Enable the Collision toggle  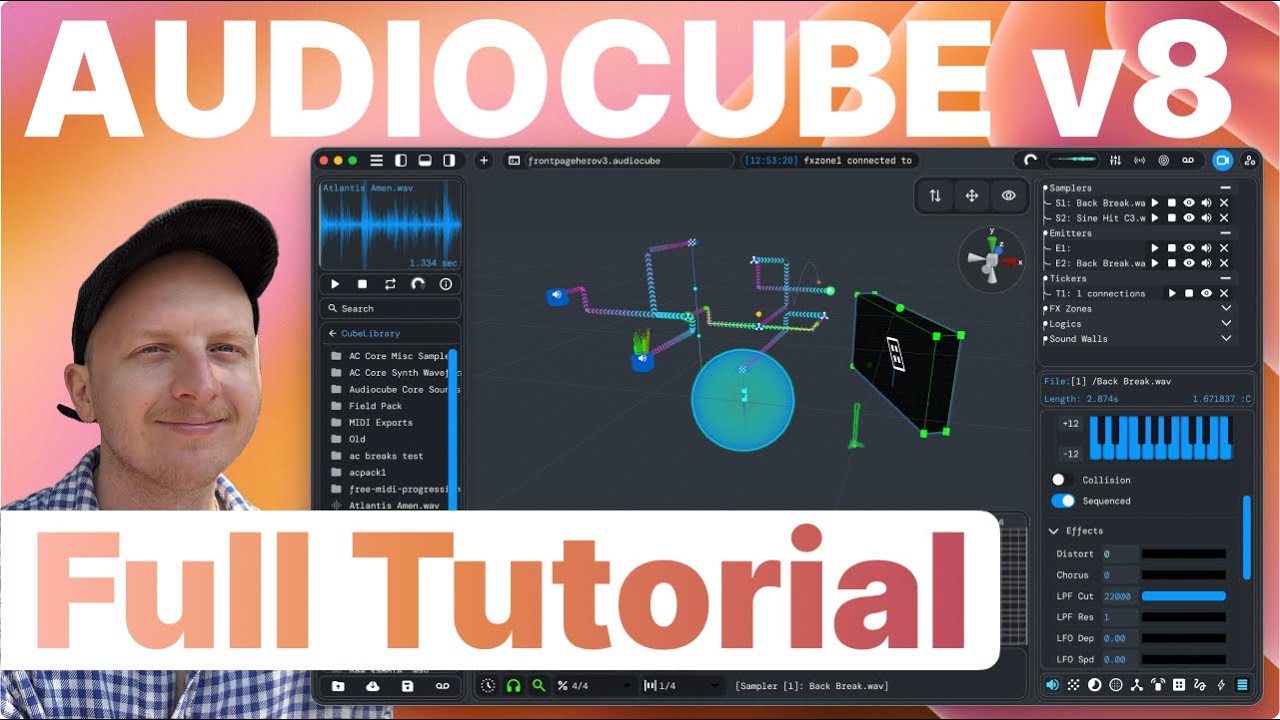1062,480
